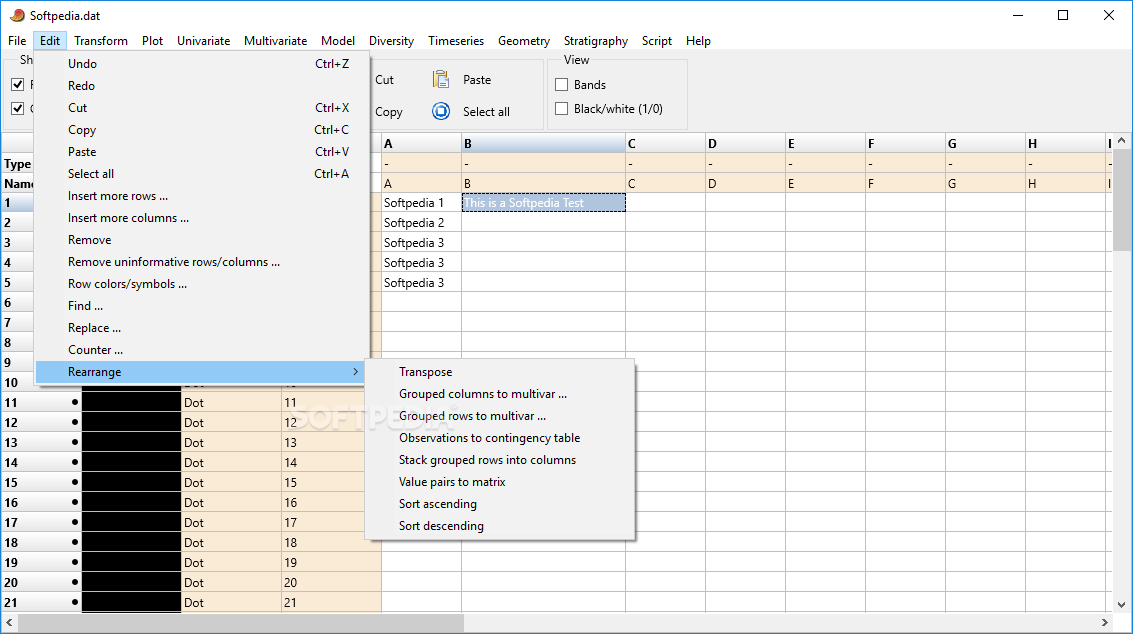Open the Geometry menu

click(x=524, y=40)
